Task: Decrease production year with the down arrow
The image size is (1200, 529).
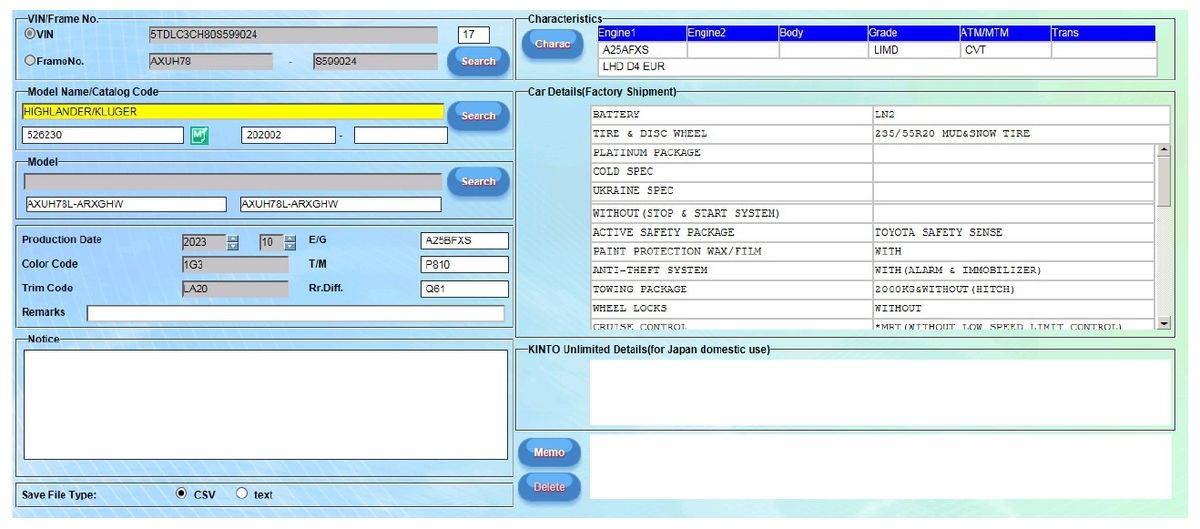Action: [233, 246]
